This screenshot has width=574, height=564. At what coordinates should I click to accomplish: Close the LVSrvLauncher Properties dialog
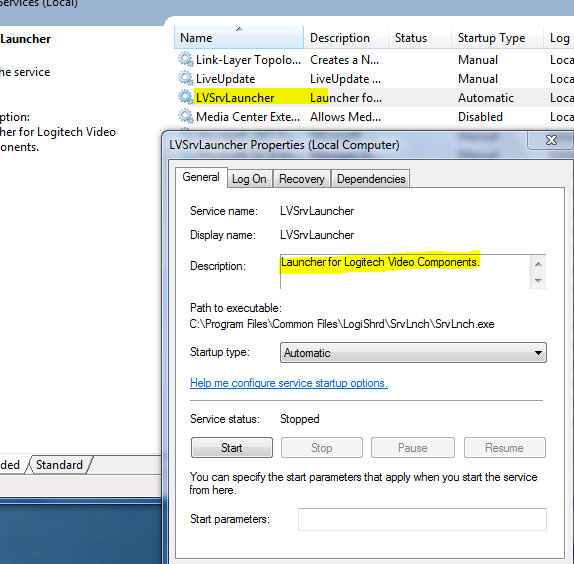point(551,140)
